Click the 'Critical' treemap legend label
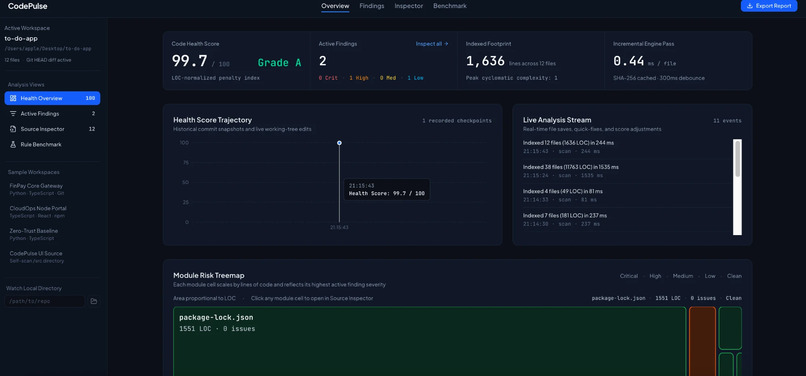Viewport: 806px width, 376px height. tap(629, 276)
